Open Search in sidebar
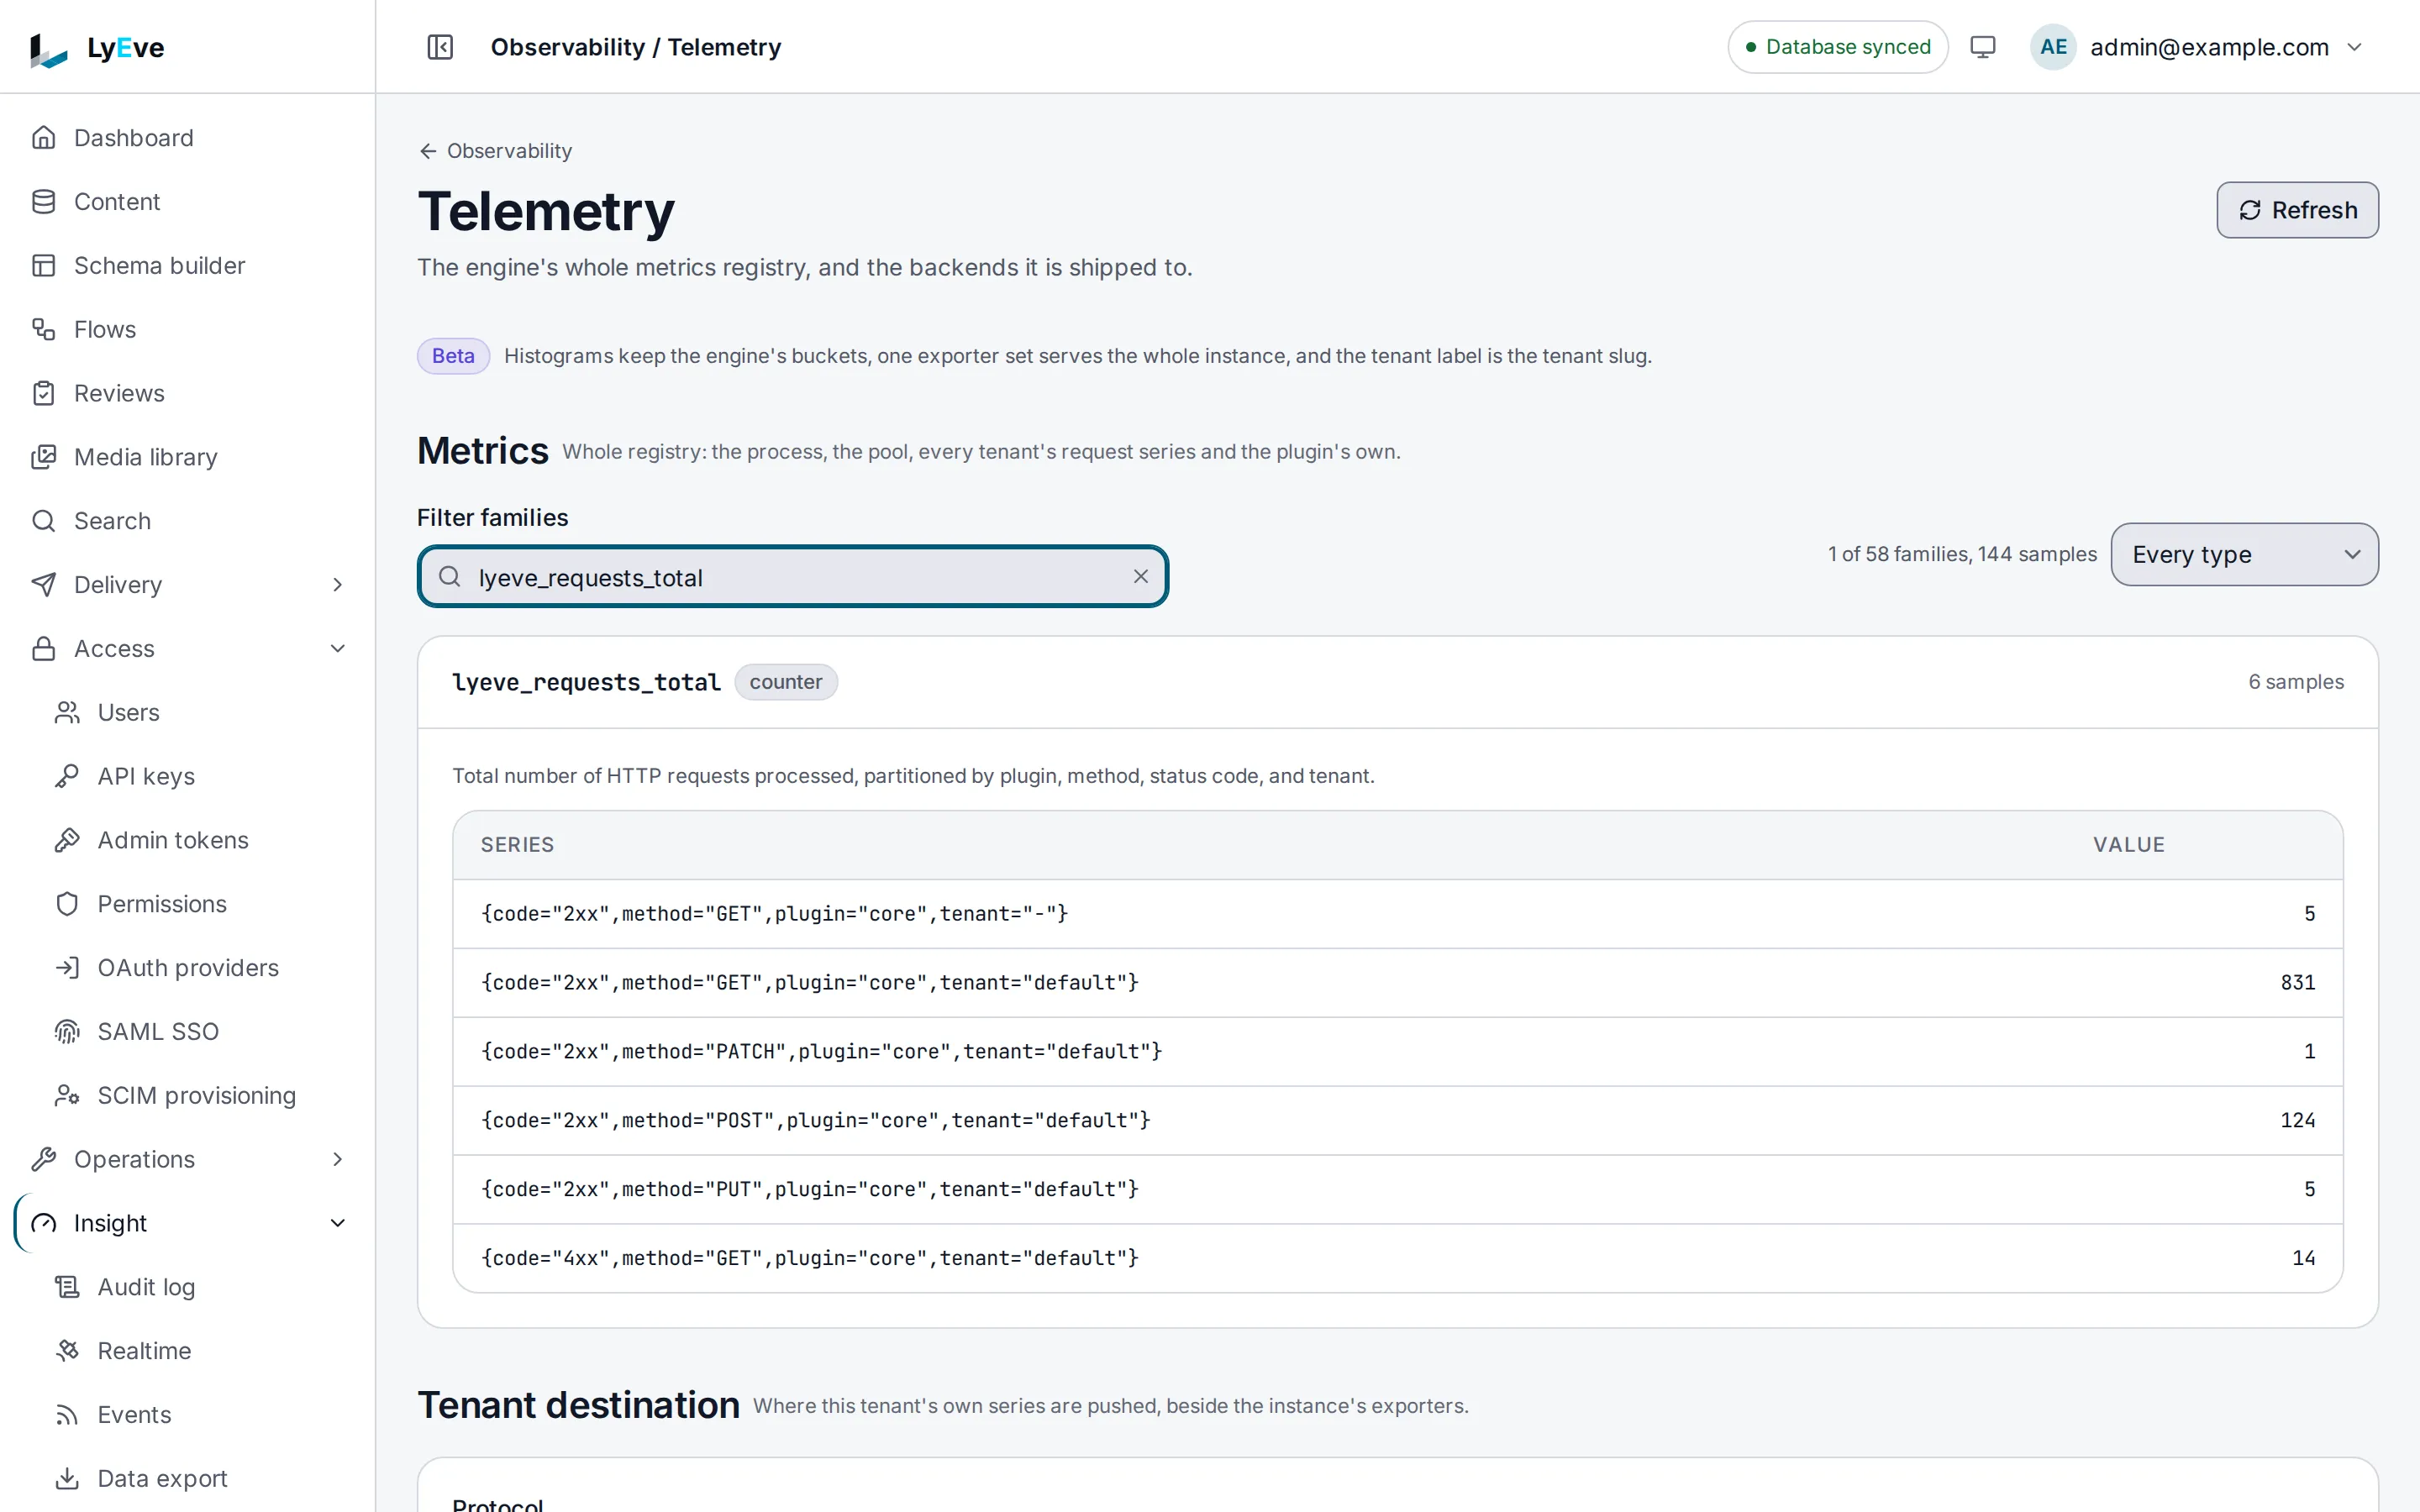Viewport: 2420px width, 1512px height. 188,521
